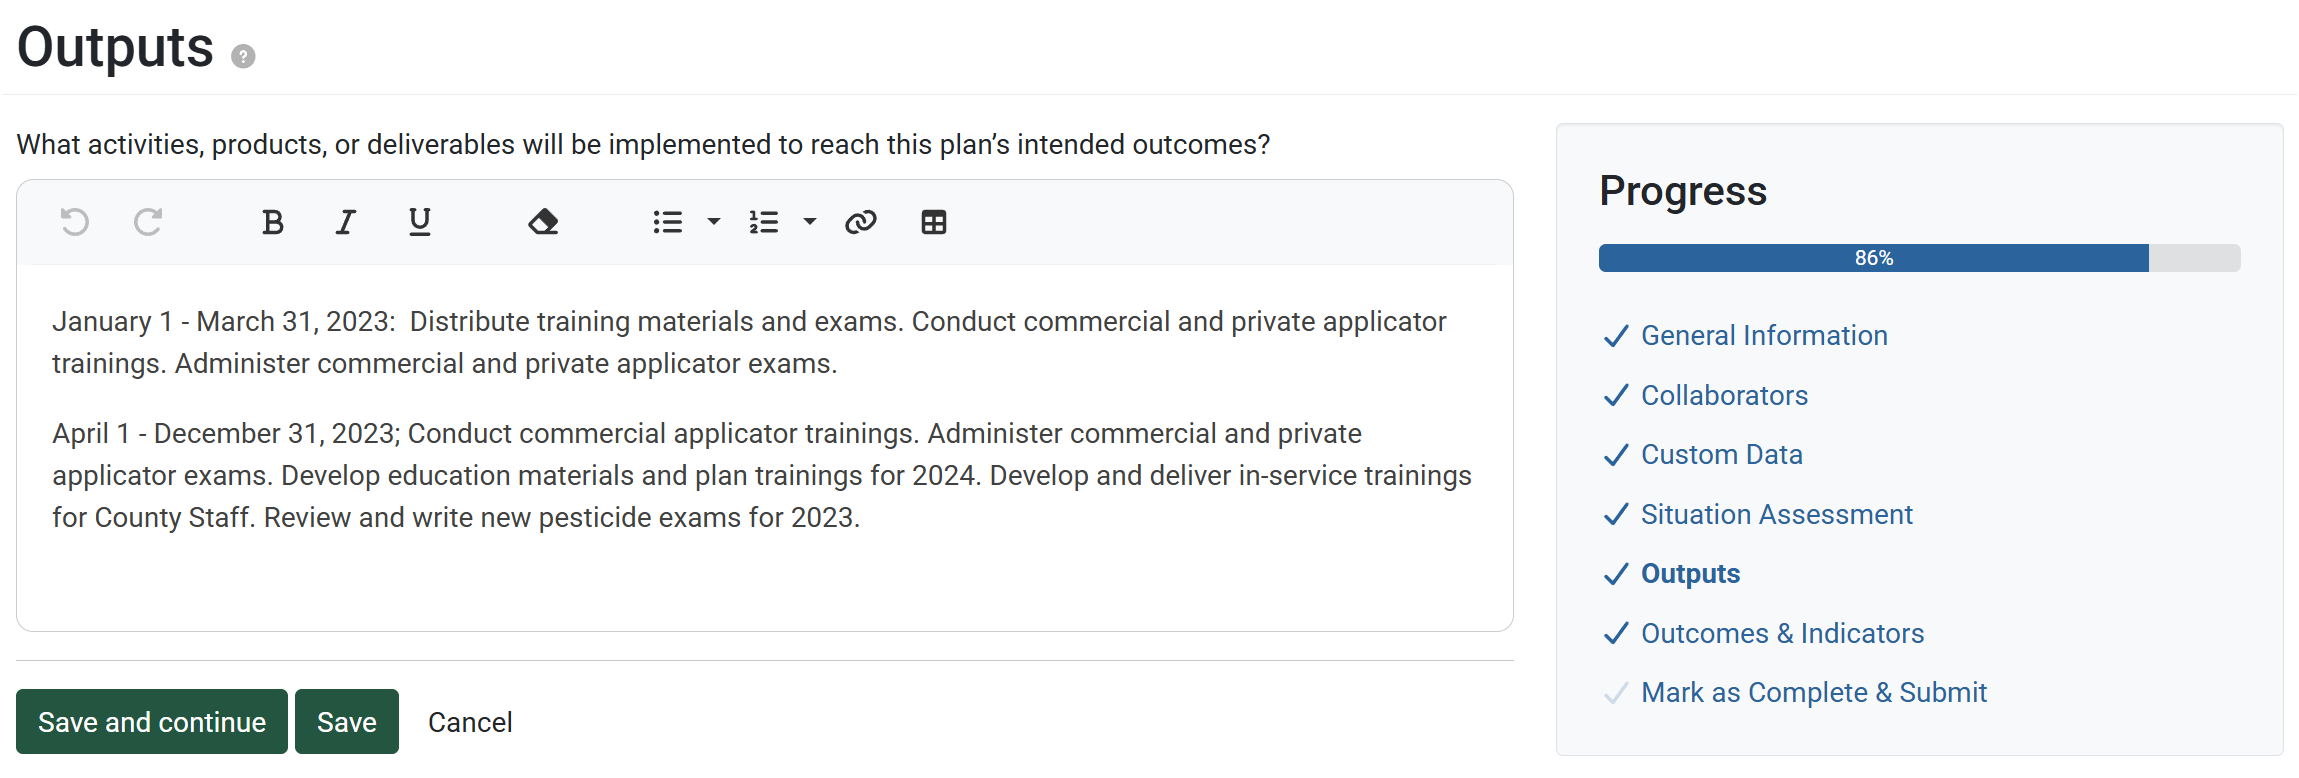The width and height of the screenshot is (2299, 778).
Task: Click the Save button
Action: 347,722
